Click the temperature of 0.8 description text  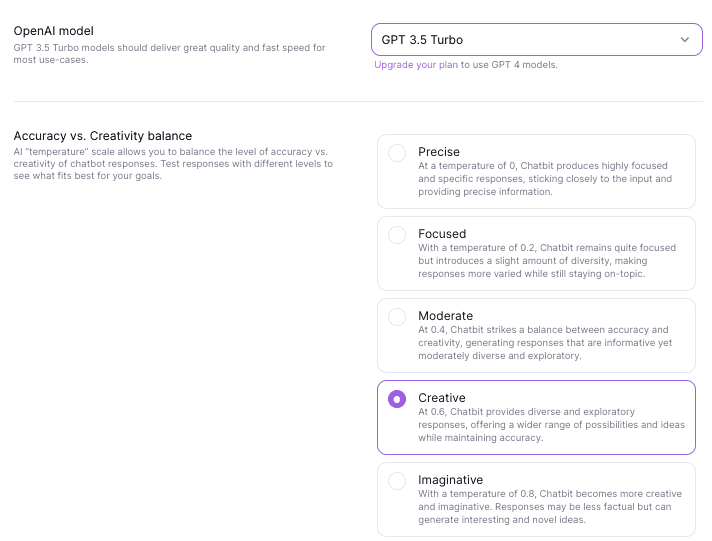click(x=550, y=506)
